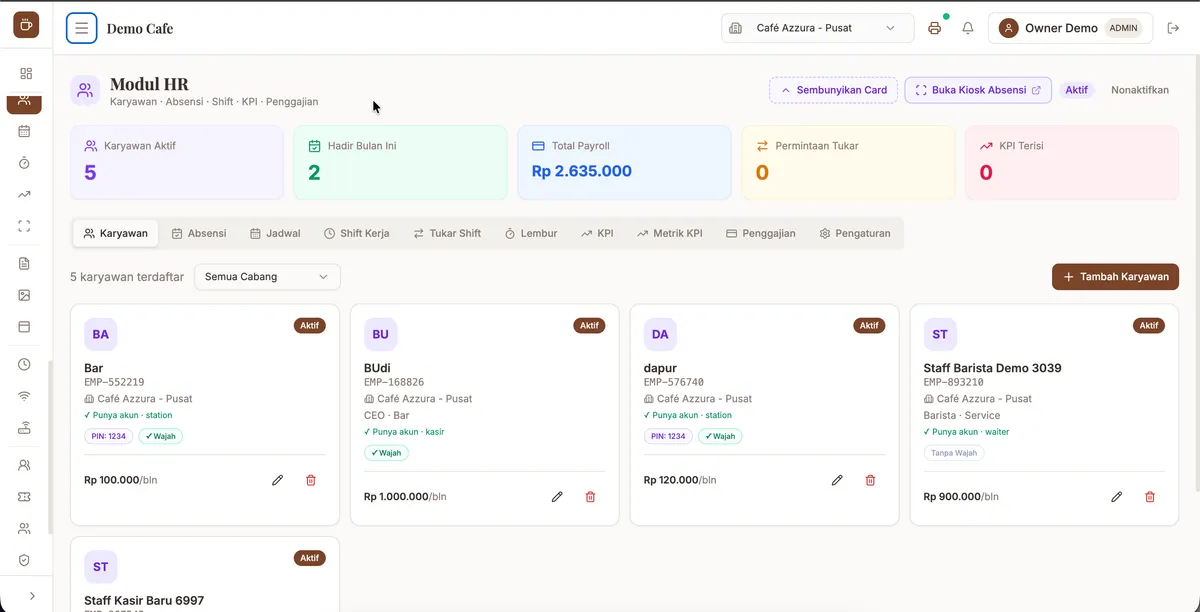Expand the sidebar with bottom chevron
The height and width of the screenshot is (612, 1200).
32,595
